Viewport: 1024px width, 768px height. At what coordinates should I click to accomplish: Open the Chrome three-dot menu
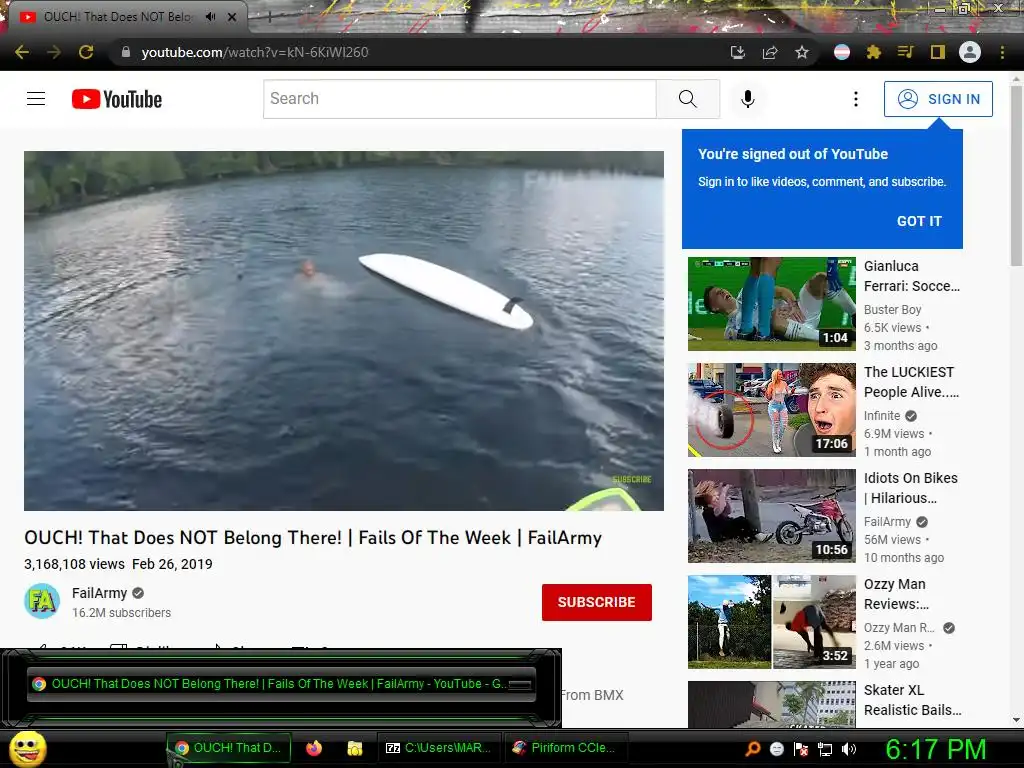coord(1002,52)
